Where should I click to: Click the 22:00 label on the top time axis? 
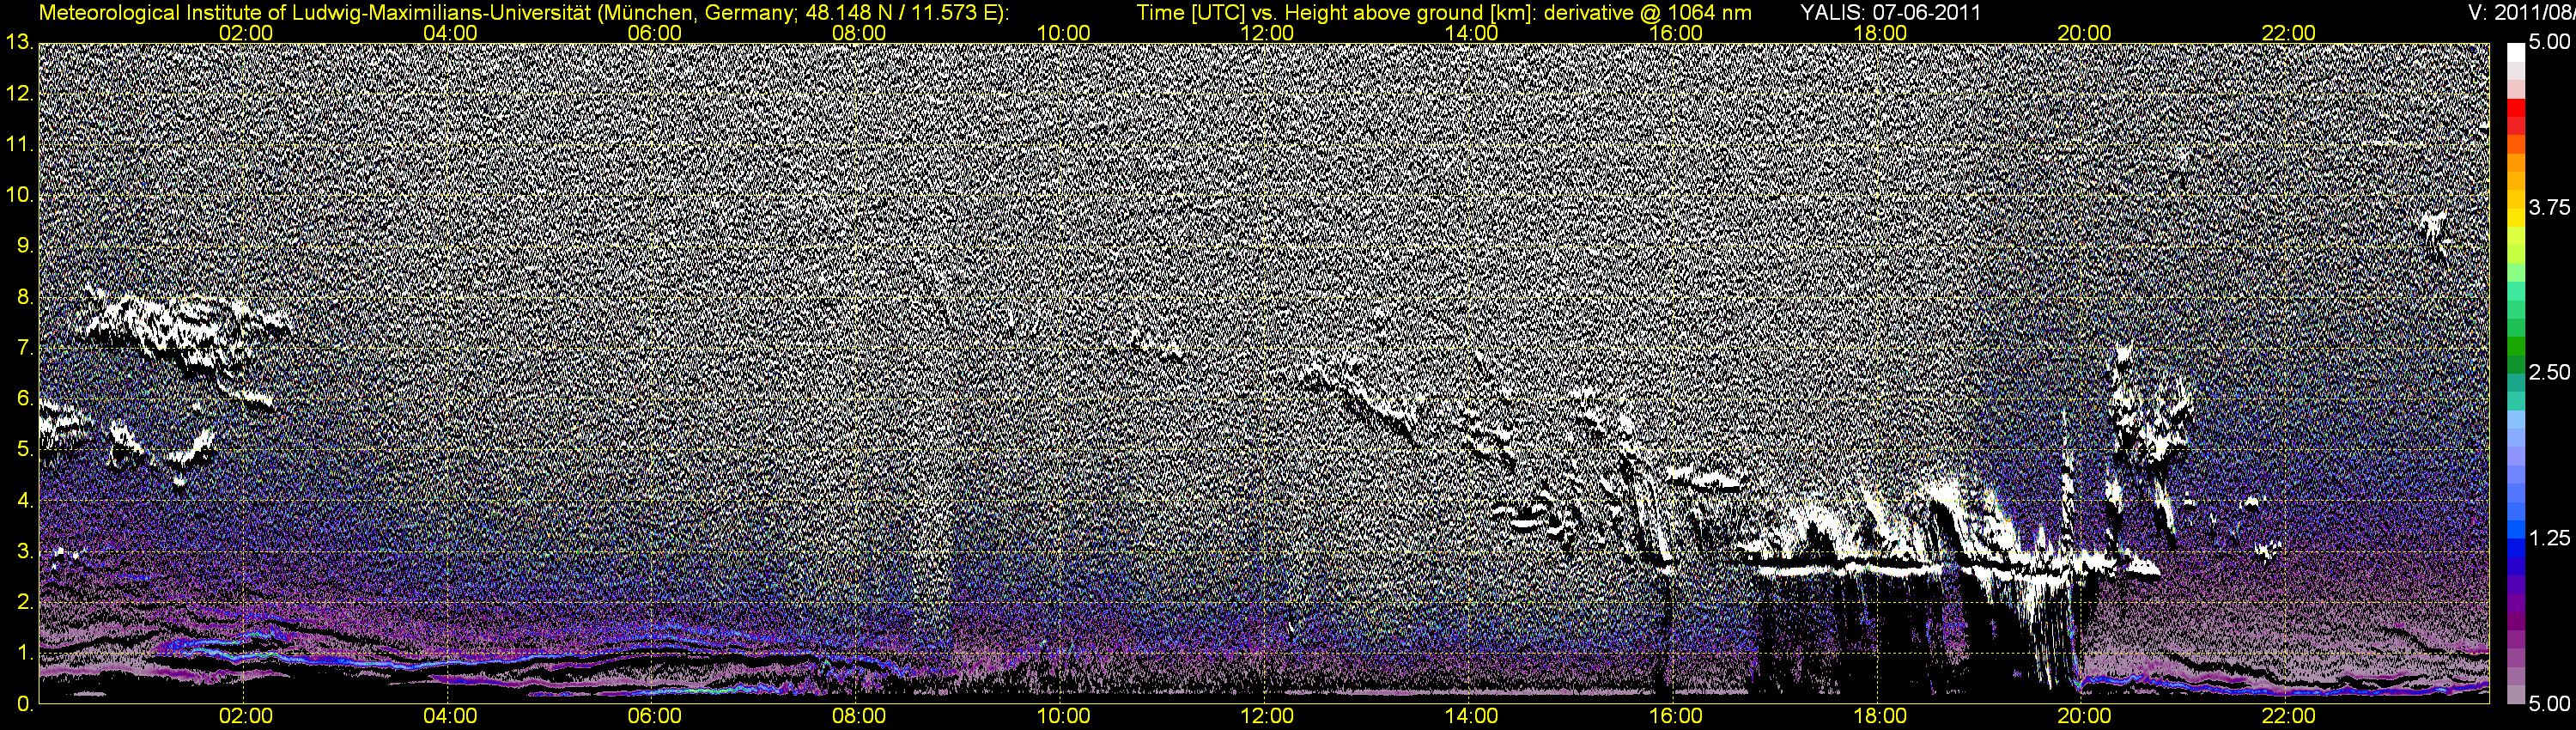coord(2289,33)
